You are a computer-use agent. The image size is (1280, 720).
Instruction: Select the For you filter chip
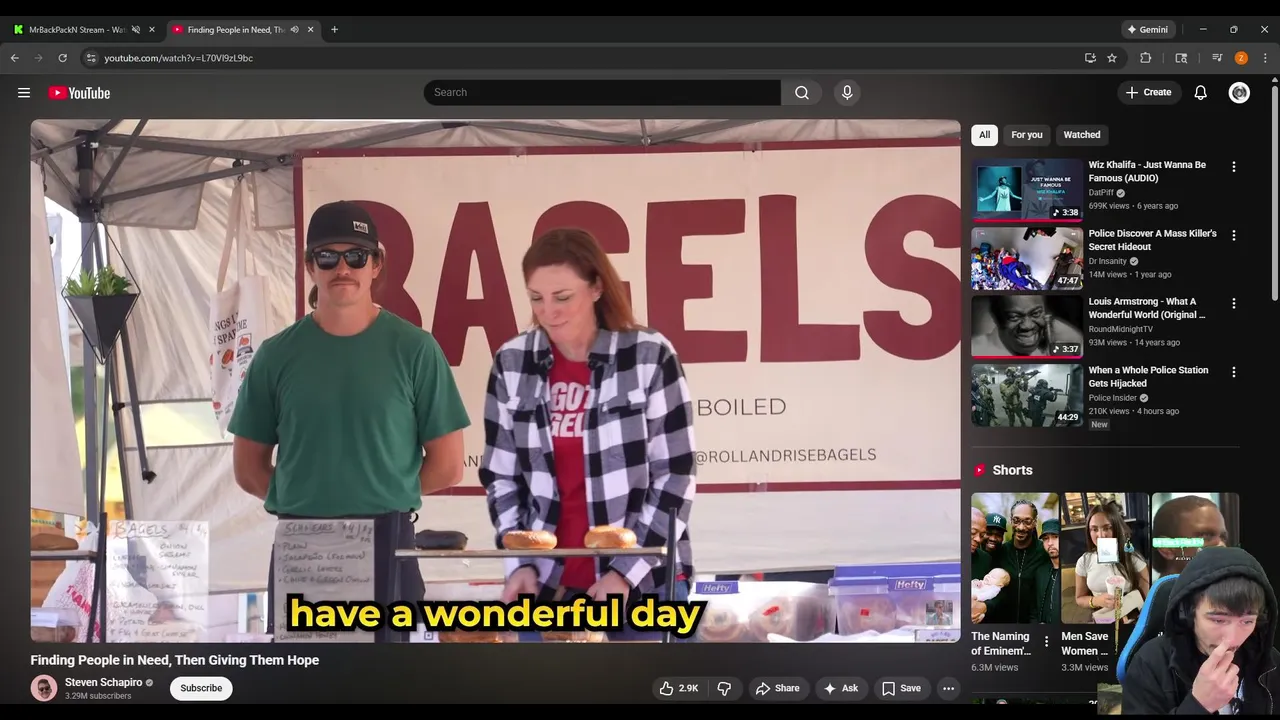pos(1026,135)
